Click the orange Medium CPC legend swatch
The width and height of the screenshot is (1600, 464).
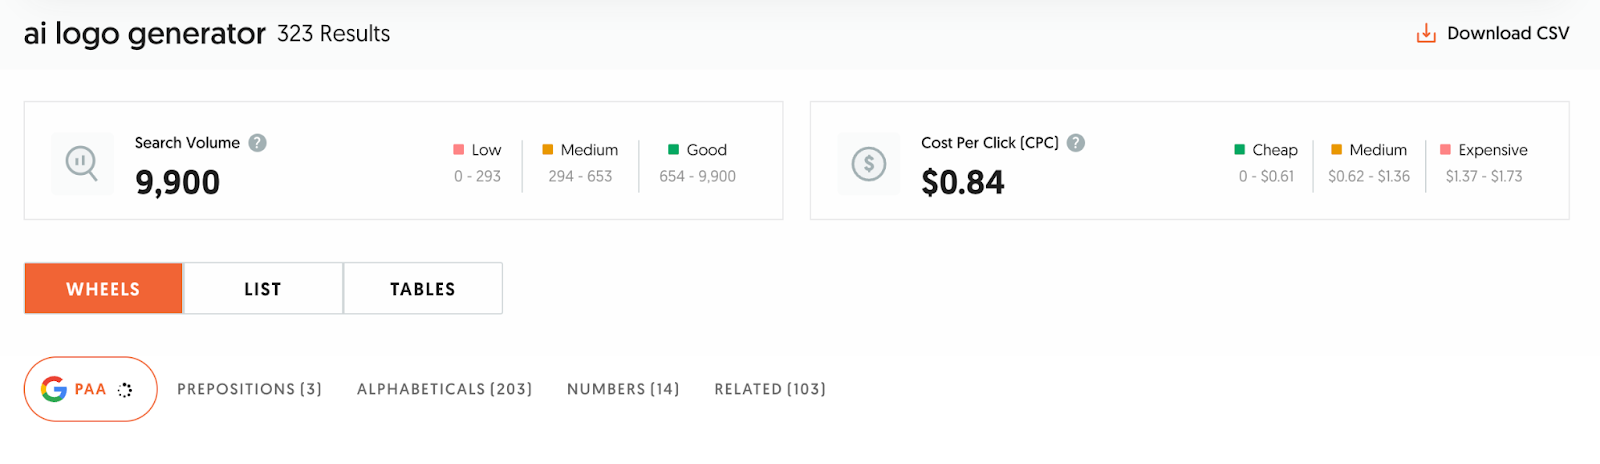coord(1336,149)
